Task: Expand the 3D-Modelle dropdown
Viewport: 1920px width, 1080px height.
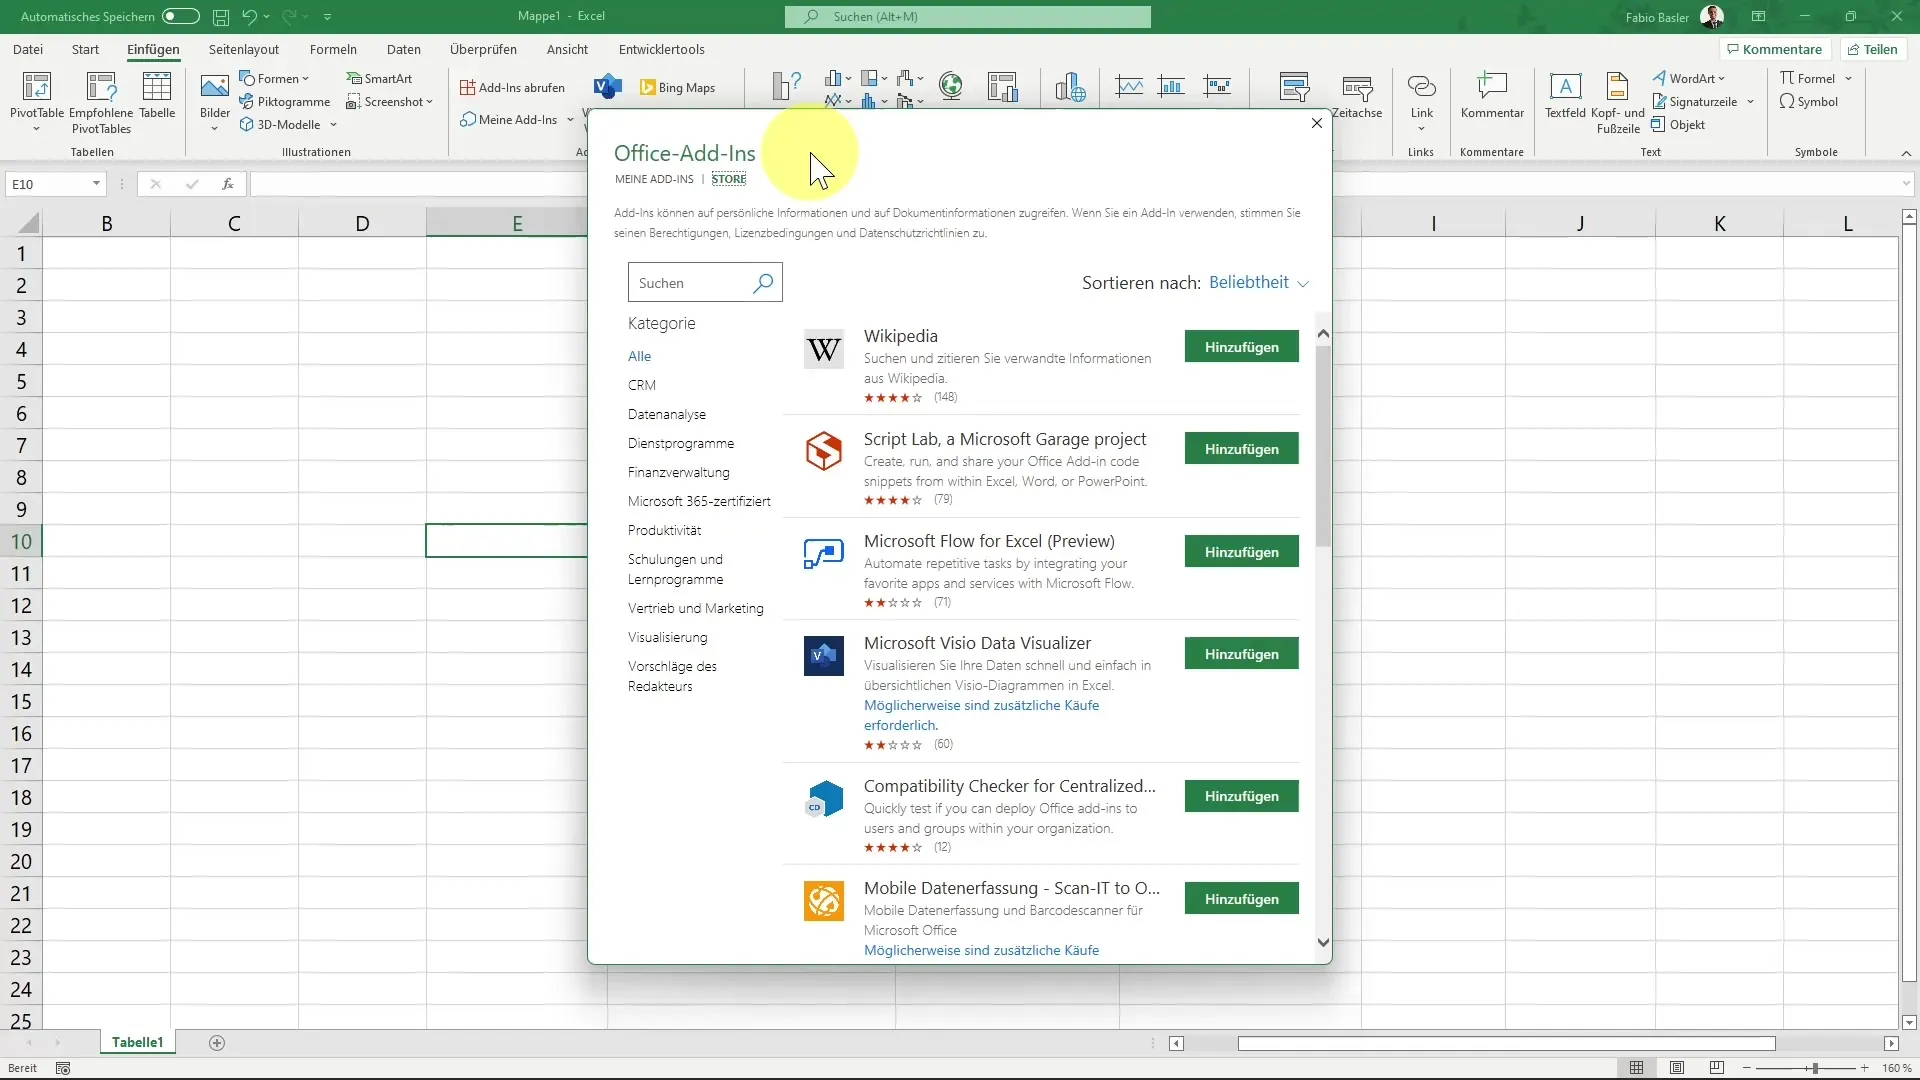Action: [333, 125]
